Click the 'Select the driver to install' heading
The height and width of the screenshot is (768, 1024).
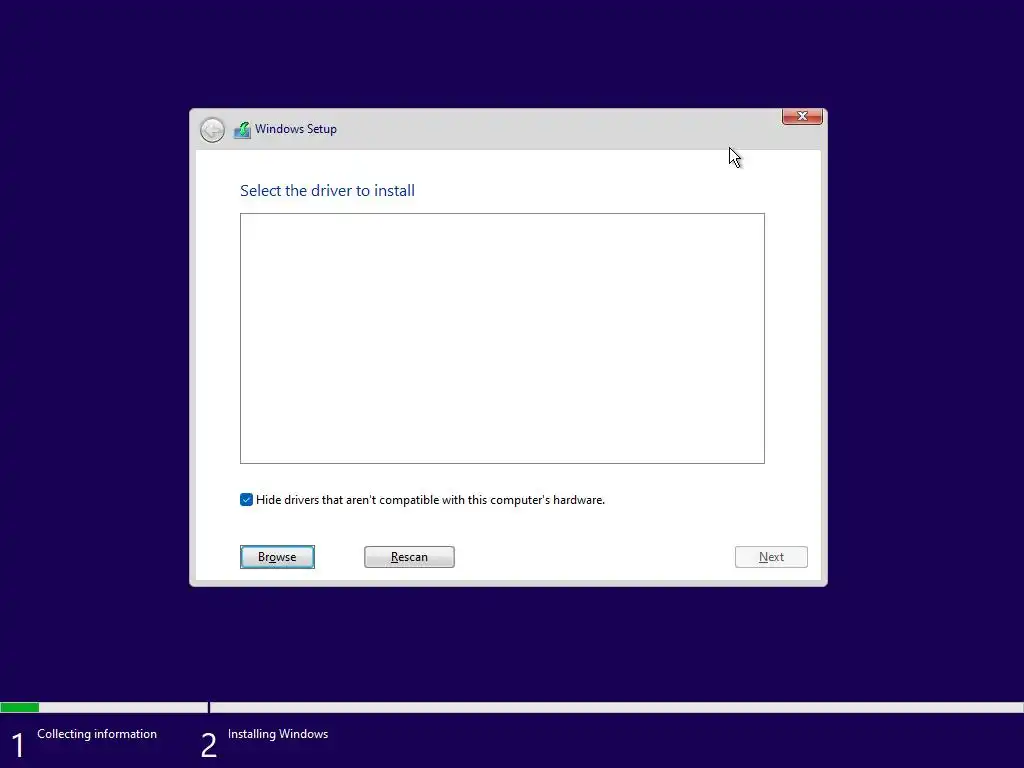click(x=327, y=191)
